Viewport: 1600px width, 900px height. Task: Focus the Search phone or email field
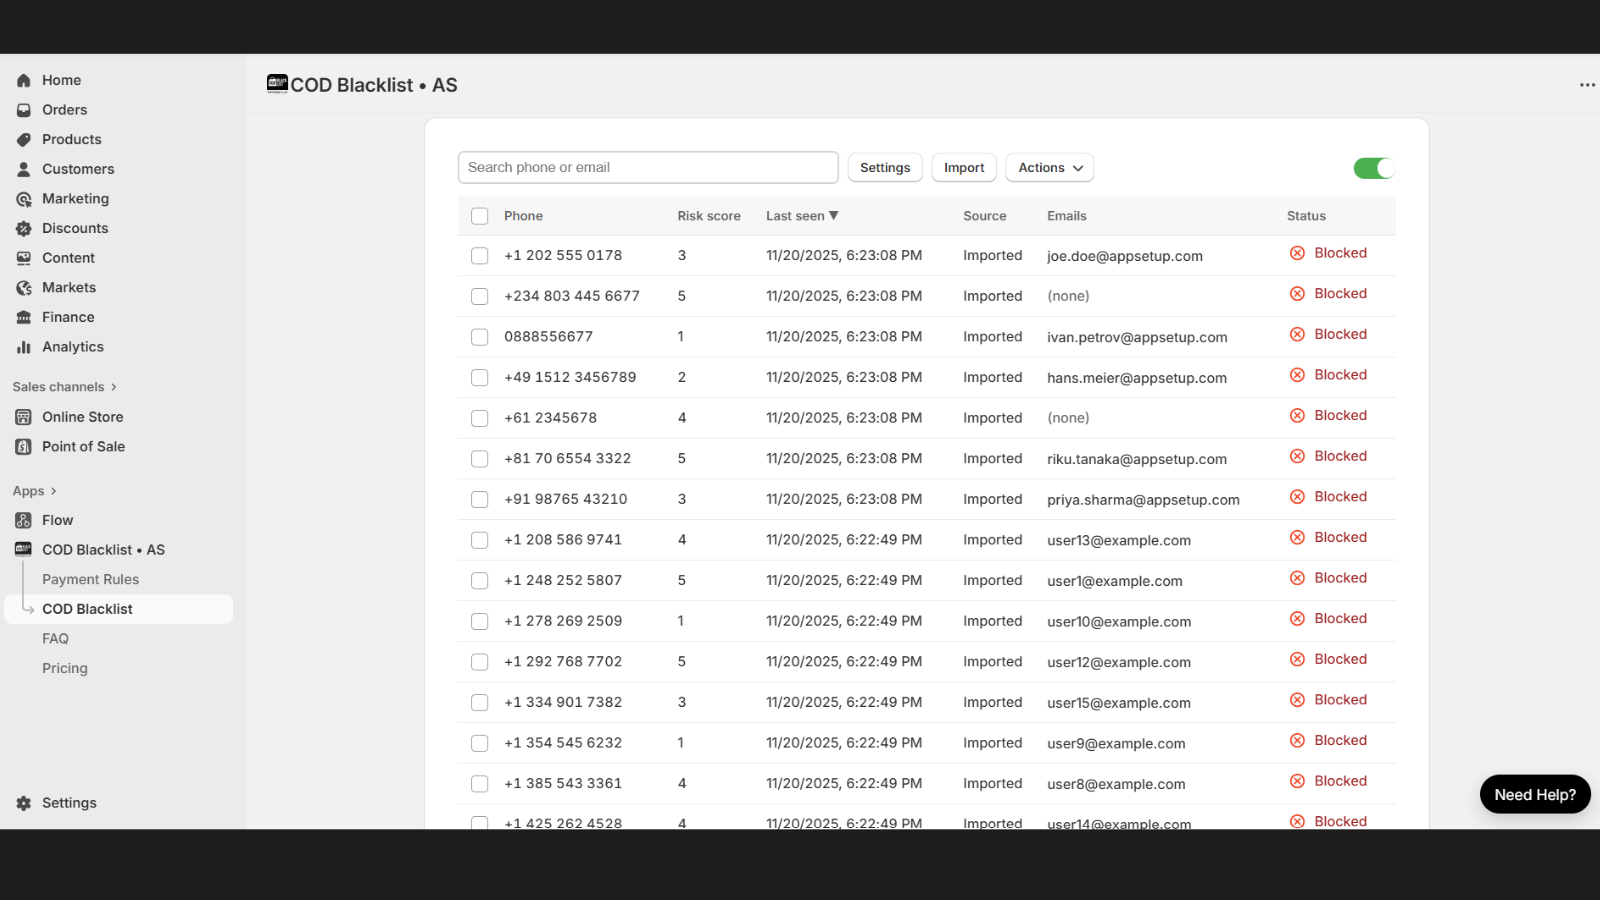click(648, 168)
